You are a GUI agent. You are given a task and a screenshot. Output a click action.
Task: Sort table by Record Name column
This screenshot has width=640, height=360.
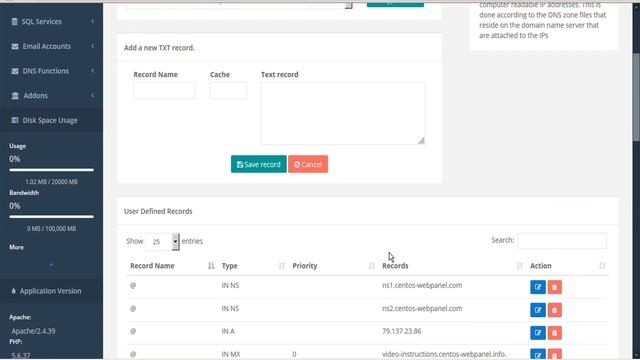tap(211, 266)
